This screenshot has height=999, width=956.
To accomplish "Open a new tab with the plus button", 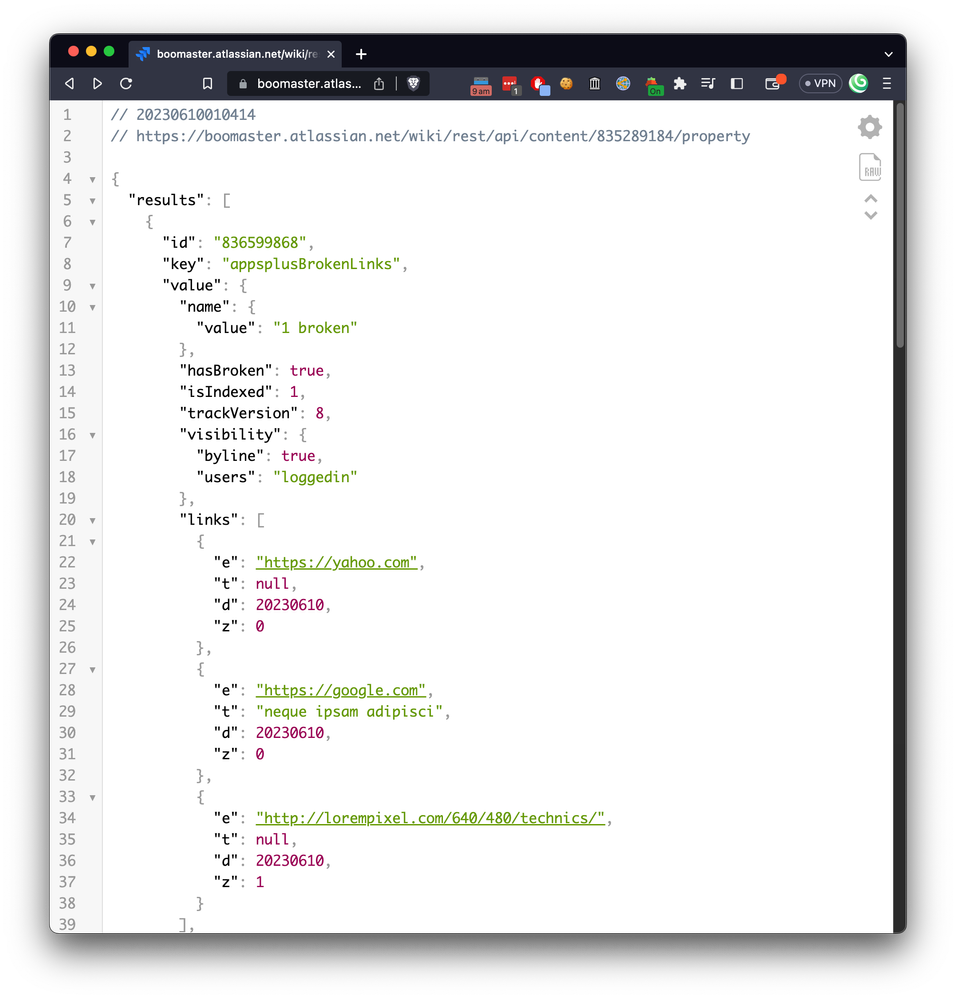I will [x=361, y=53].
